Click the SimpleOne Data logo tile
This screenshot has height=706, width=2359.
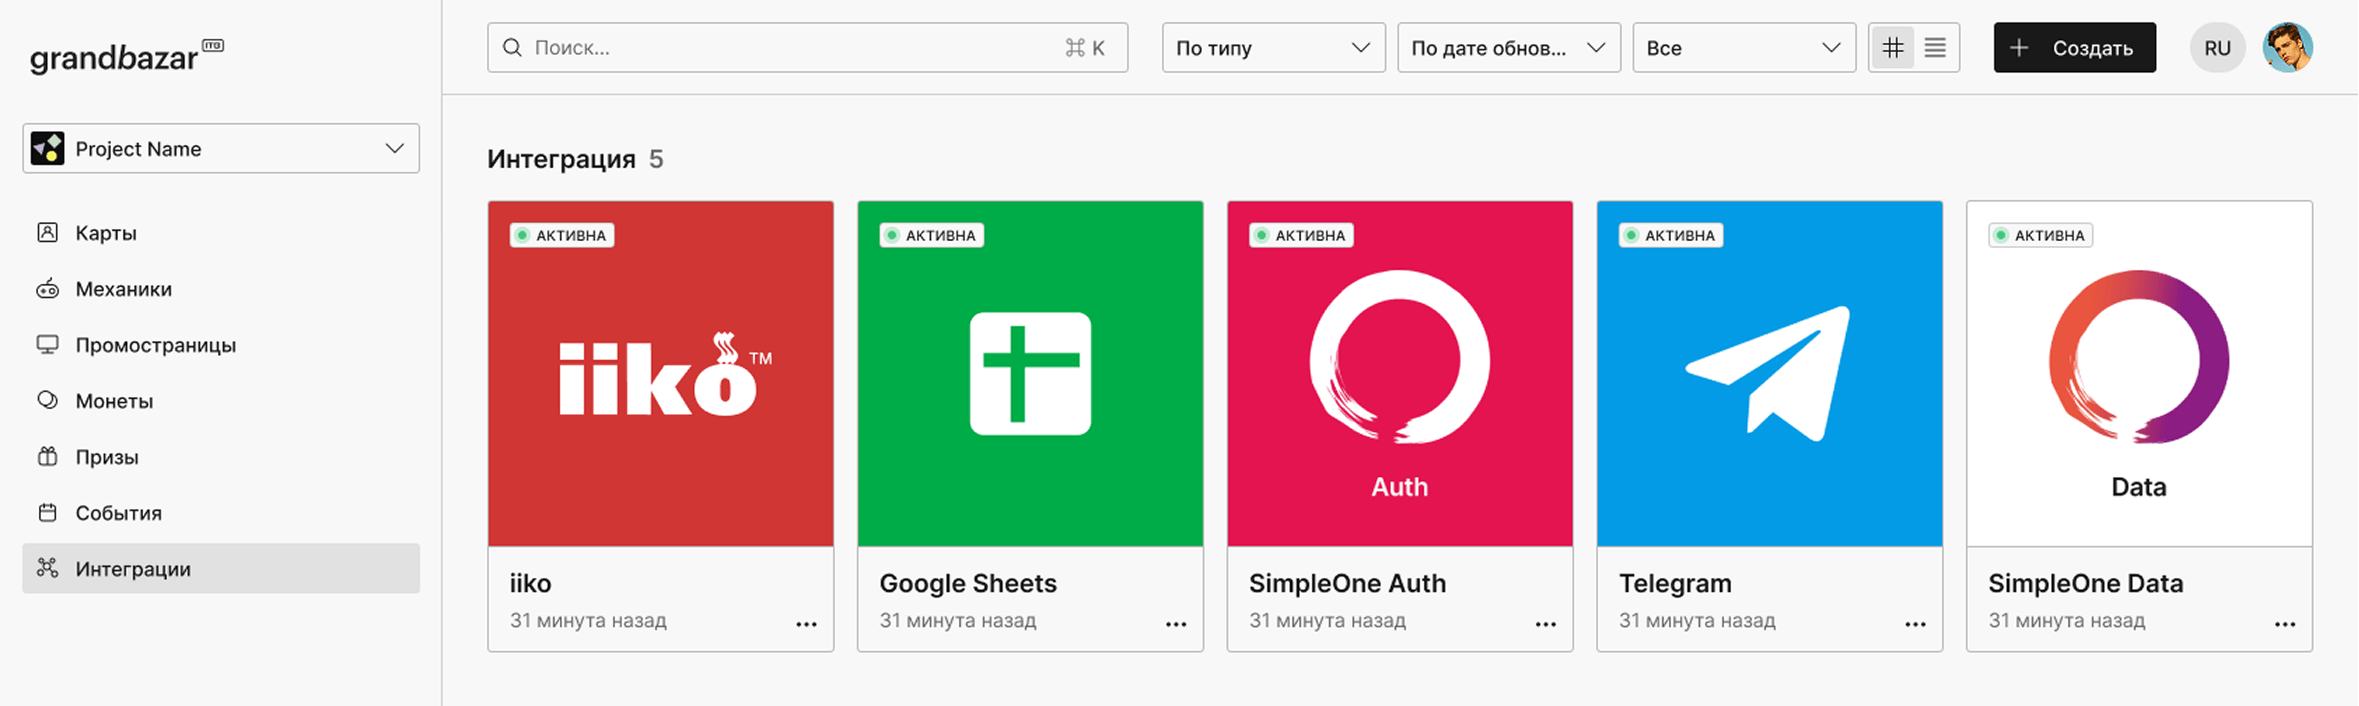[x=2139, y=374]
